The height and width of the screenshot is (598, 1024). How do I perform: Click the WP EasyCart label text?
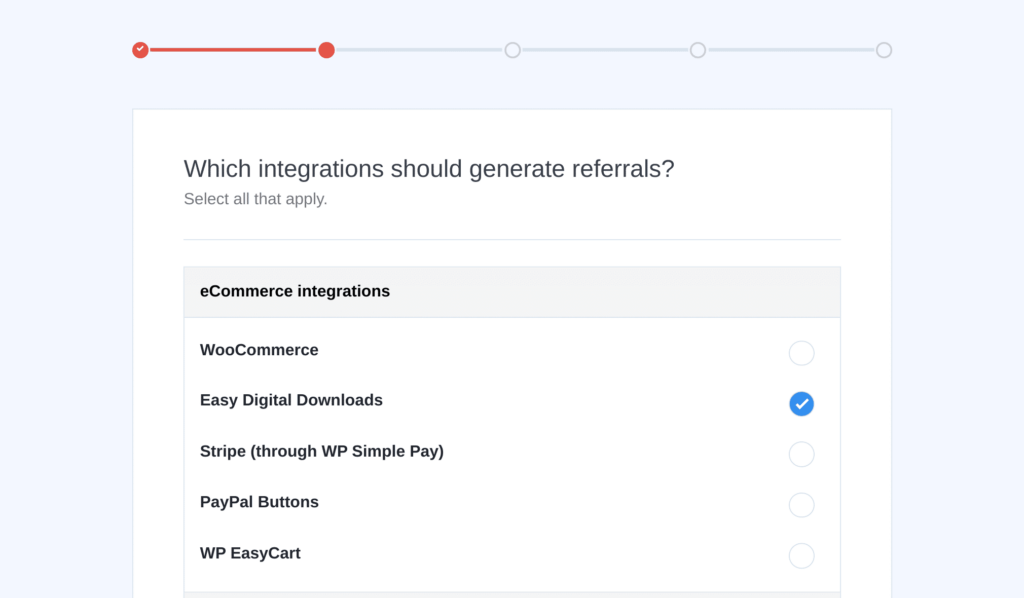point(250,553)
